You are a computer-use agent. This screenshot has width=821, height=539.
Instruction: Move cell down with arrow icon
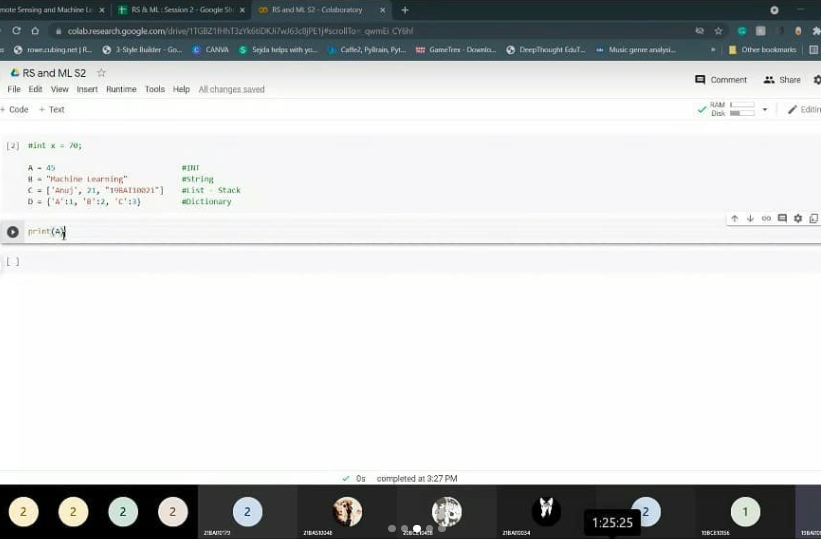pyautogui.click(x=750, y=218)
